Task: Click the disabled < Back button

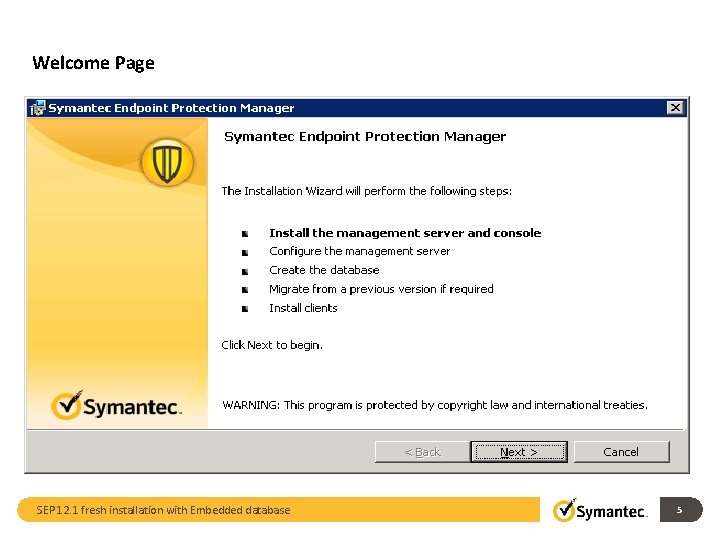Action: tap(422, 452)
